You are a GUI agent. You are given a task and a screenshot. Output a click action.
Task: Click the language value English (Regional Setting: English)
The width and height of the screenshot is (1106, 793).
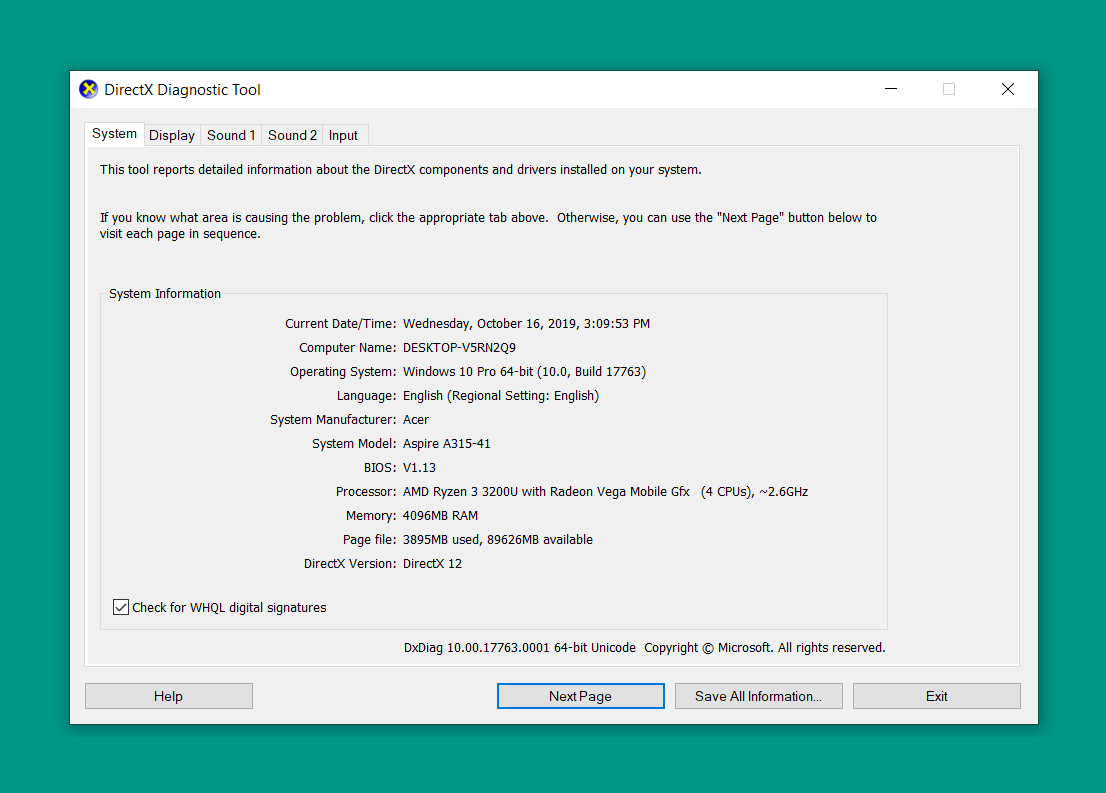click(501, 396)
